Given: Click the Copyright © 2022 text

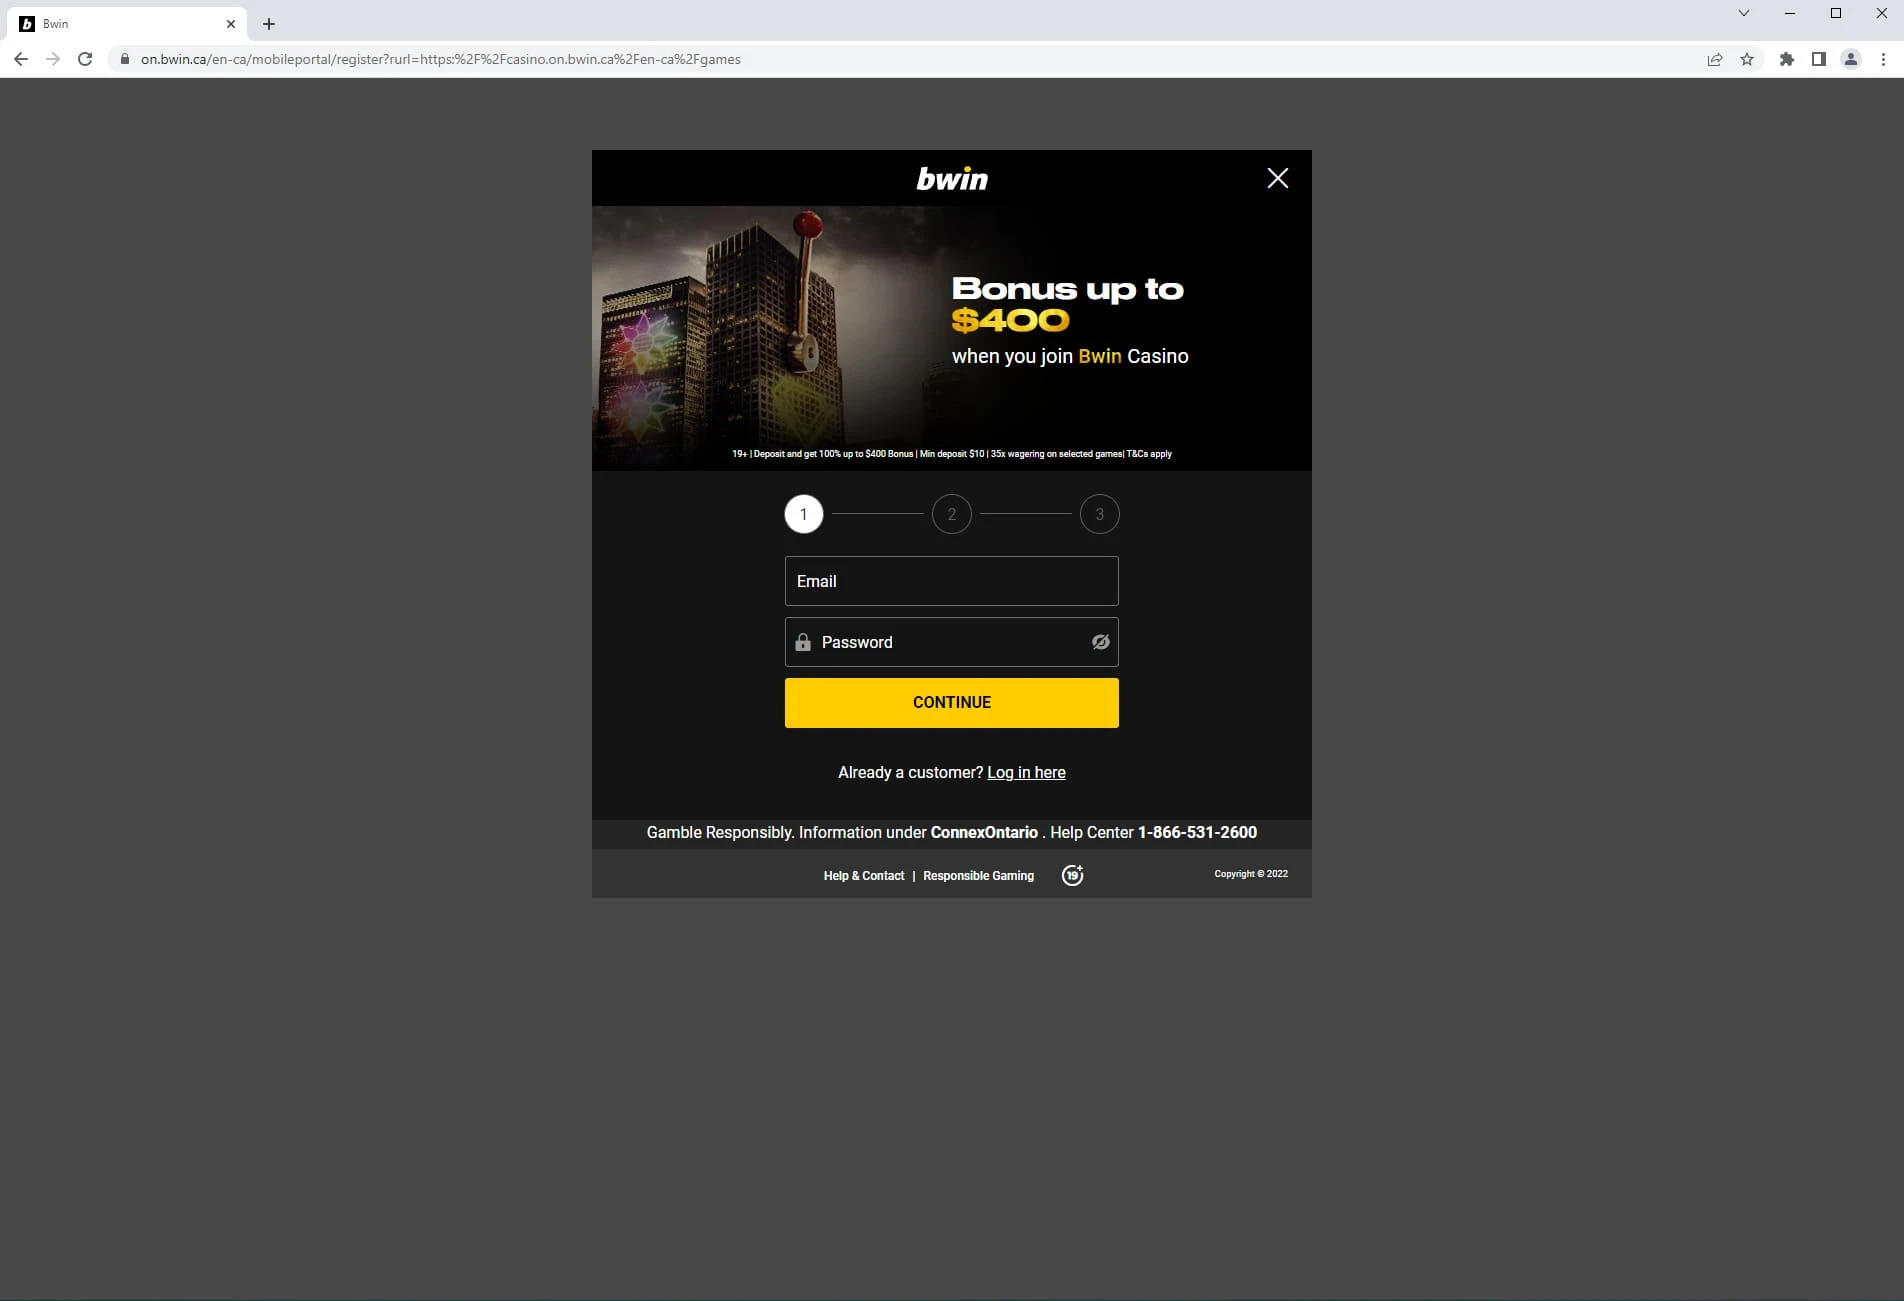Looking at the screenshot, I should (1251, 874).
